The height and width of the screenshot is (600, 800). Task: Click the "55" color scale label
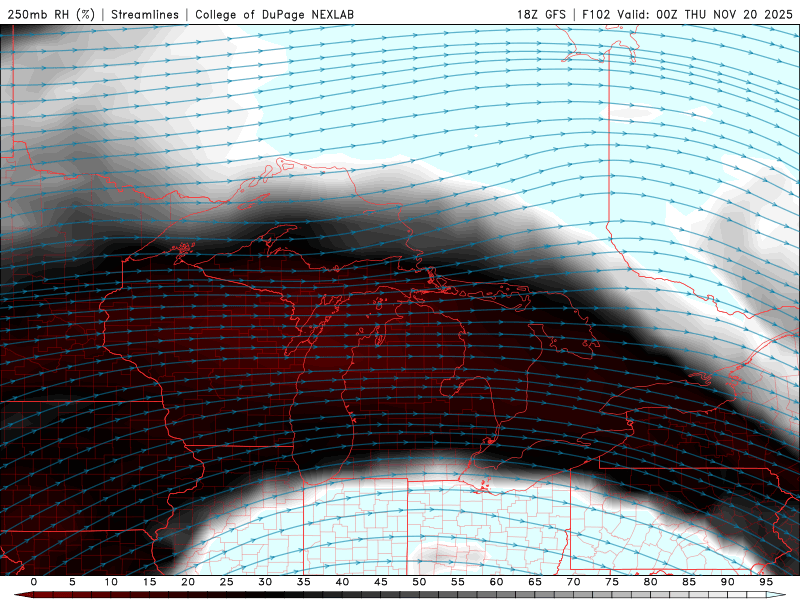pyautogui.click(x=458, y=582)
